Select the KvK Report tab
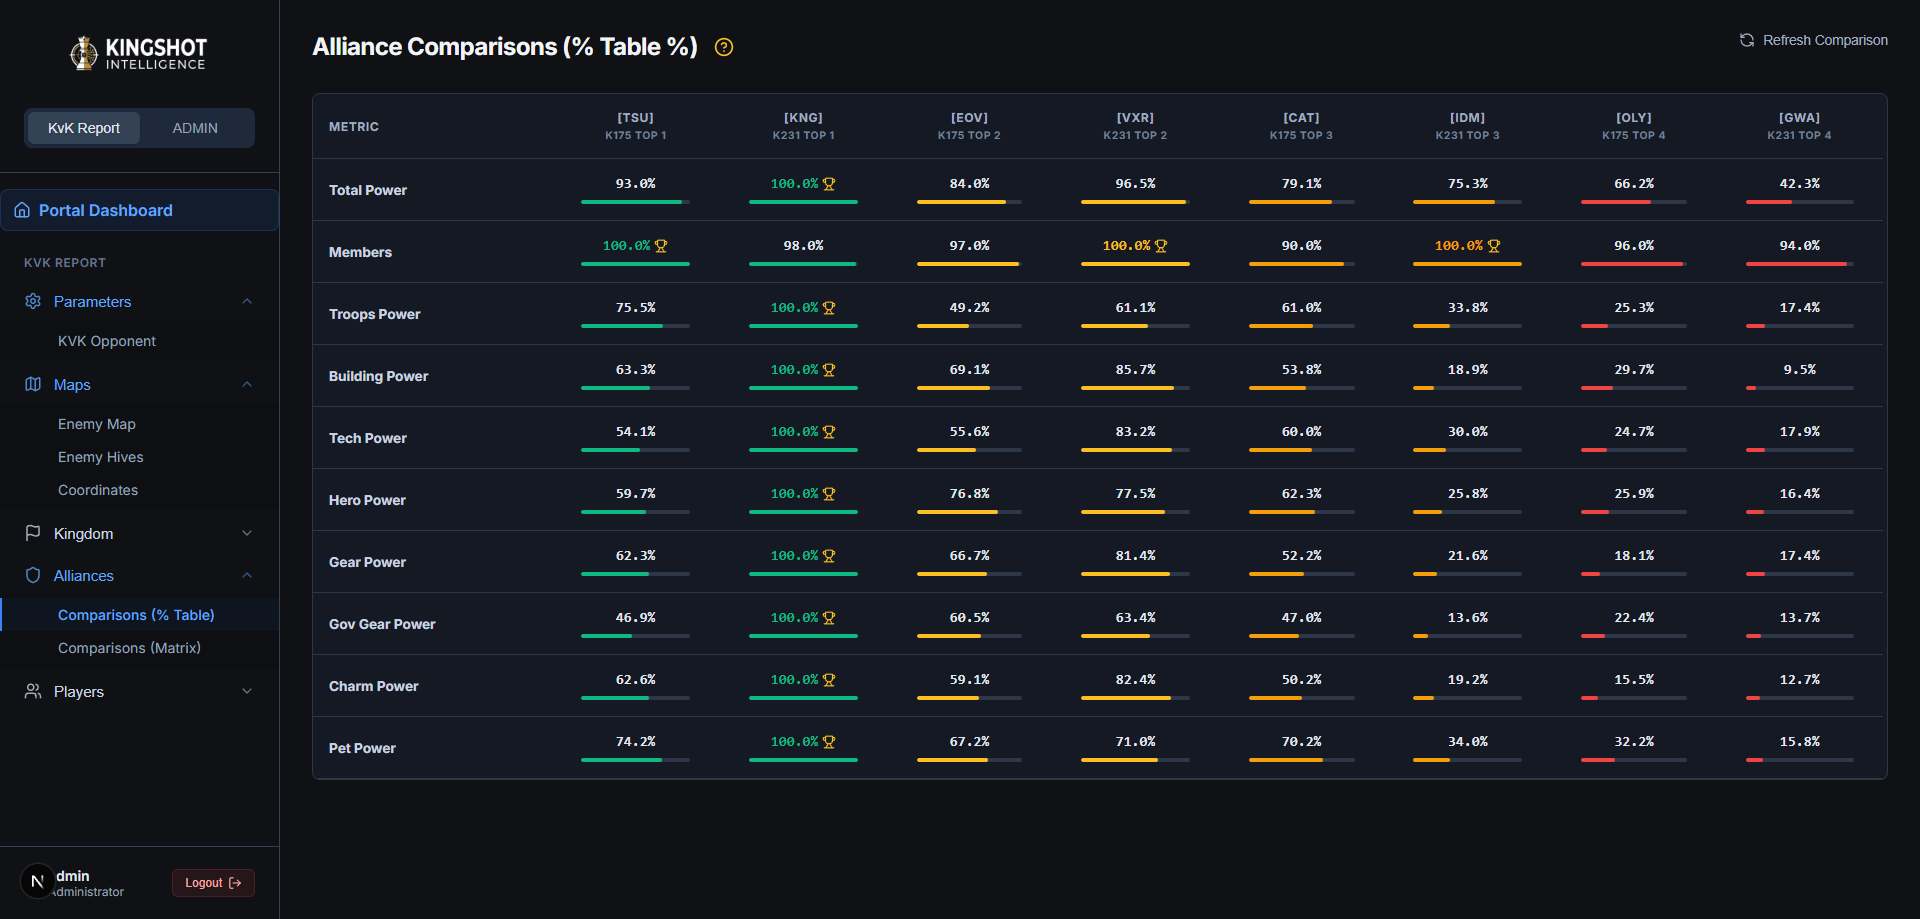1920x919 pixels. pos(84,128)
